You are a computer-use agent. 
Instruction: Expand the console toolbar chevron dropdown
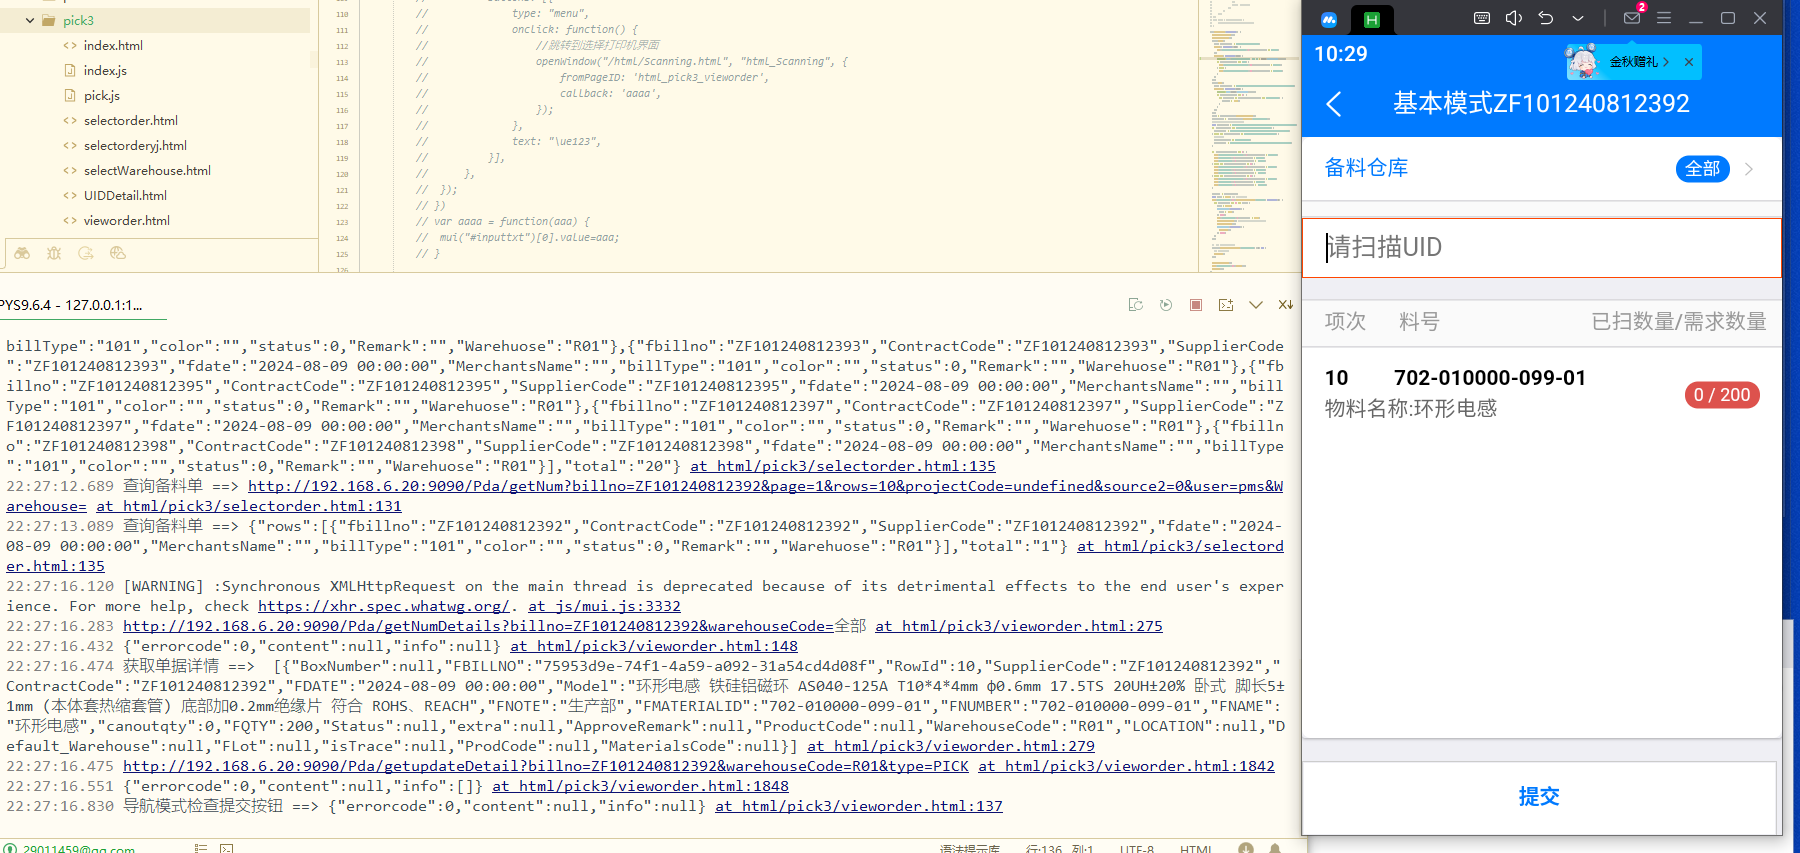pyautogui.click(x=1256, y=305)
